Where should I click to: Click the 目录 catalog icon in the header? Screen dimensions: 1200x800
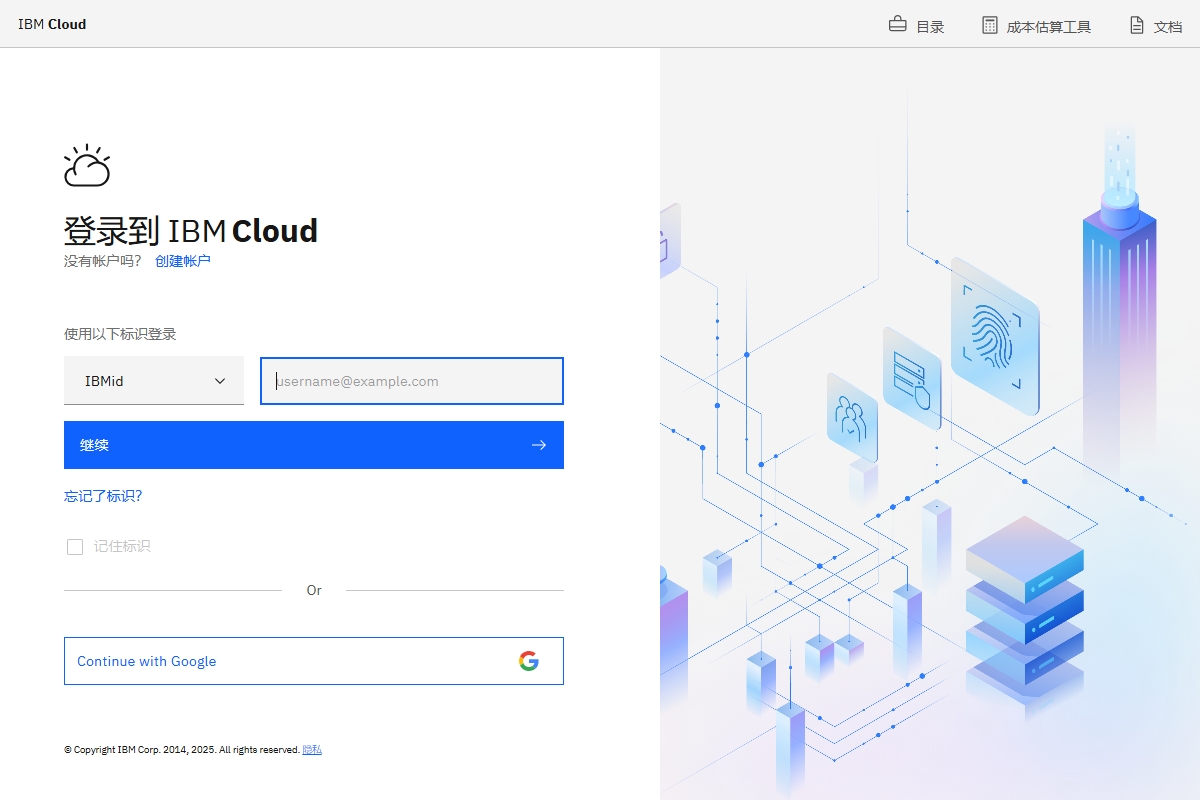click(899, 24)
